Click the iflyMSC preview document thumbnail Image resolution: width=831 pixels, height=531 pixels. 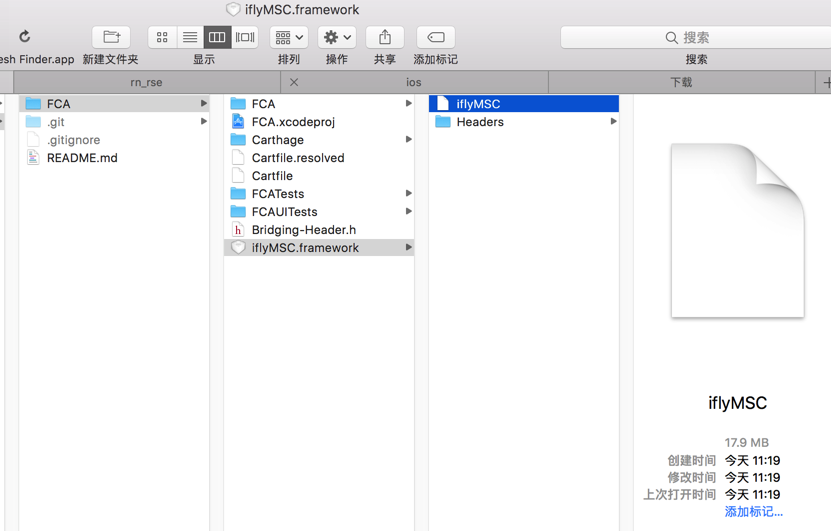click(737, 231)
